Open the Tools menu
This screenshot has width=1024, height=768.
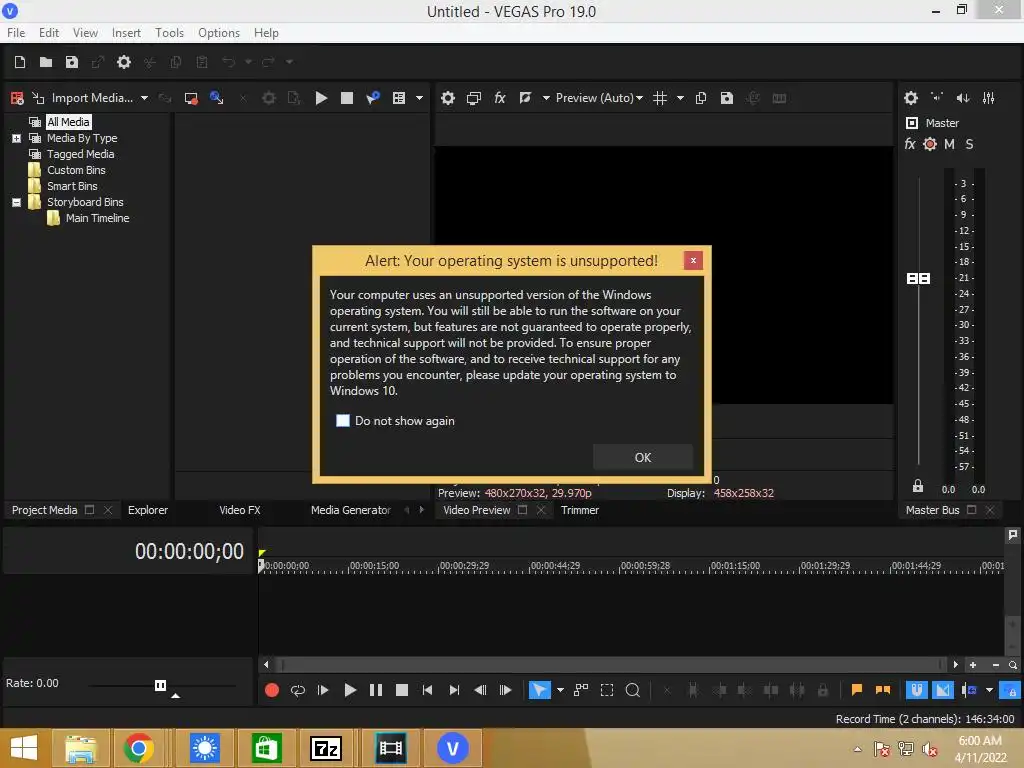point(169,33)
